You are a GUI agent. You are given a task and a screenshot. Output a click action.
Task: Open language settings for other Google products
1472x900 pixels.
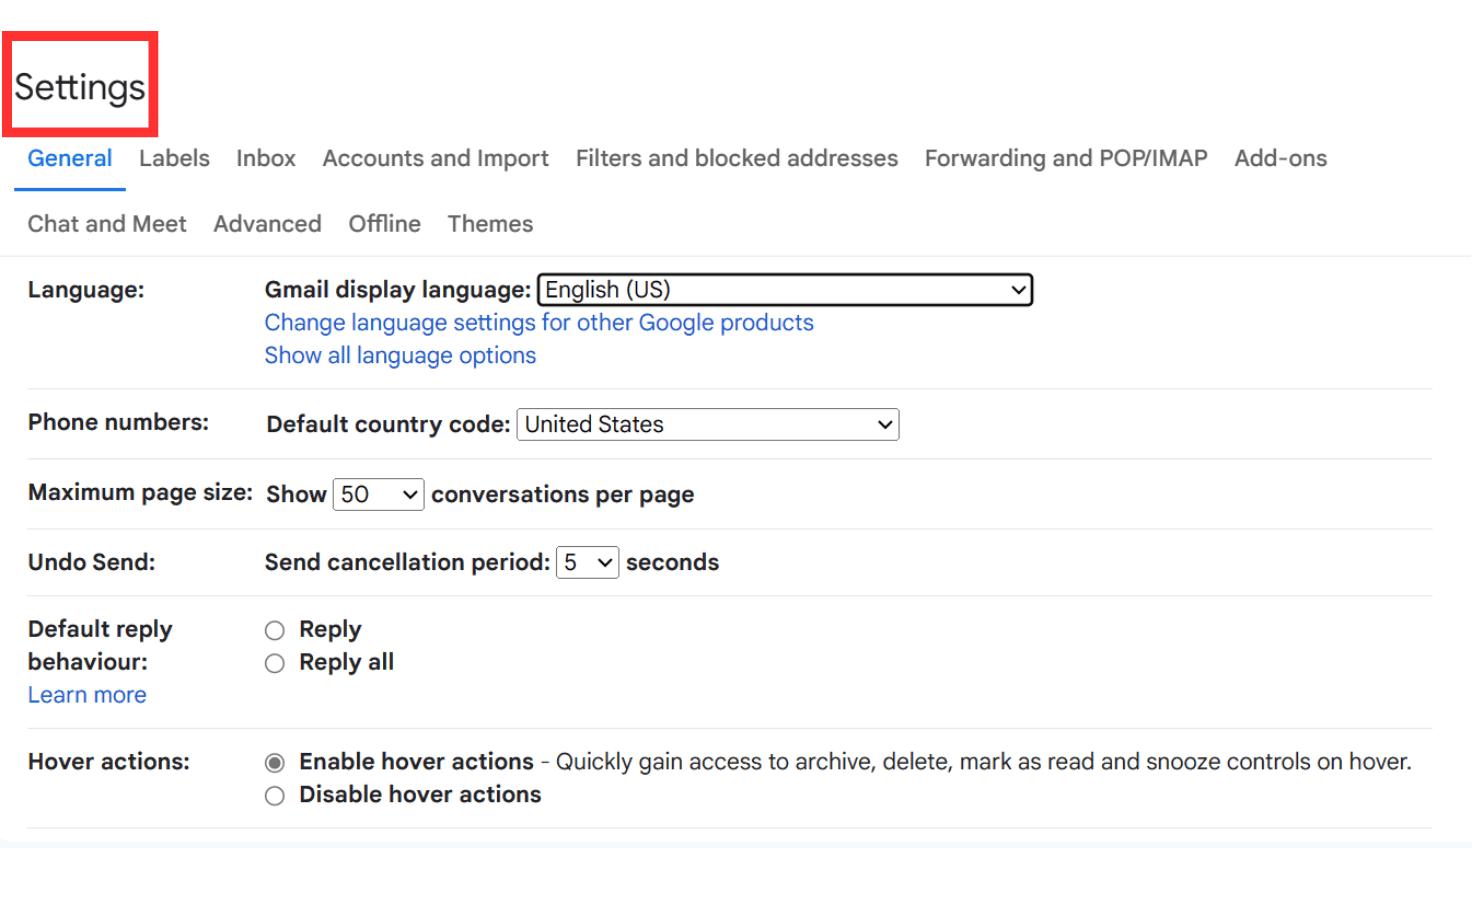pyautogui.click(x=538, y=322)
